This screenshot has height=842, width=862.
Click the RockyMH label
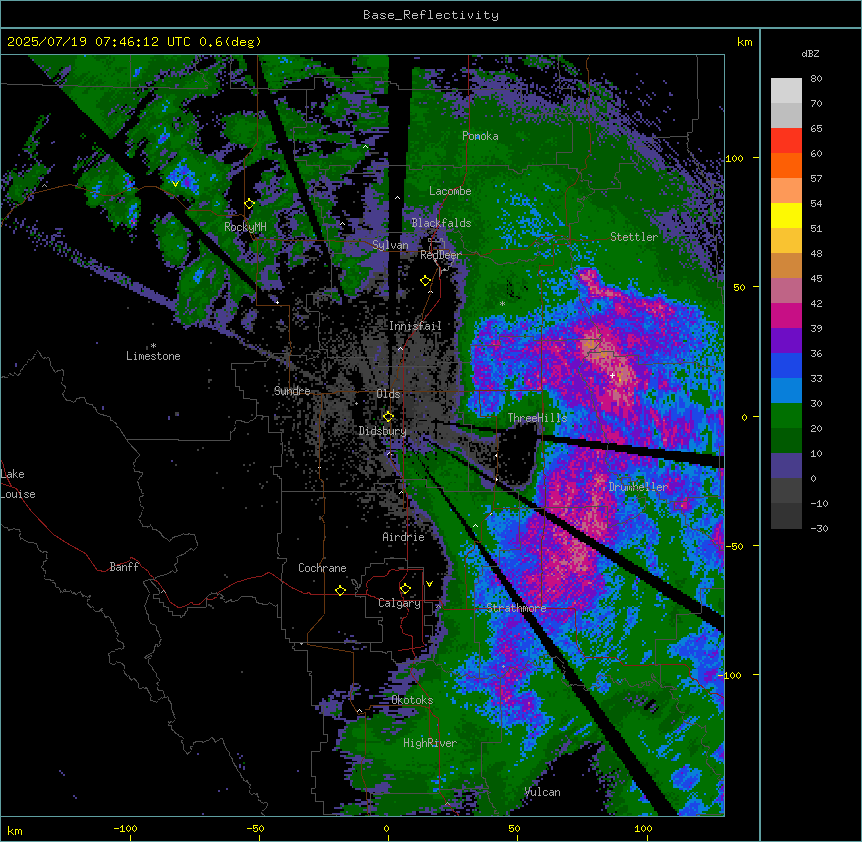click(245, 227)
